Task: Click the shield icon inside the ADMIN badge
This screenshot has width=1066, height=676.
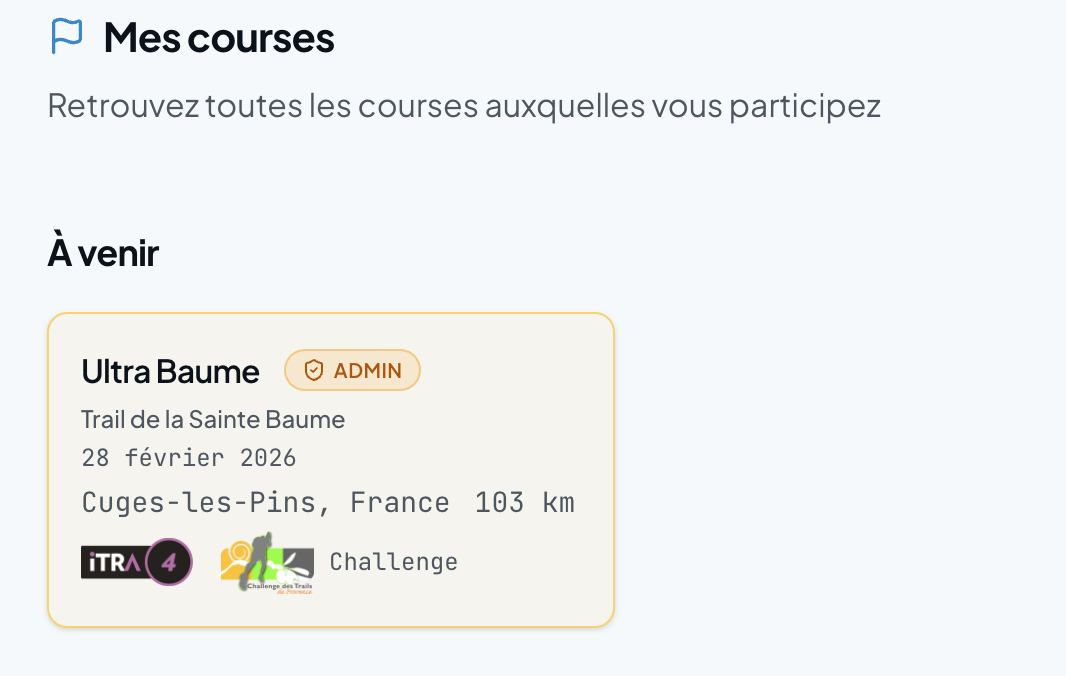Action: [313, 369]
